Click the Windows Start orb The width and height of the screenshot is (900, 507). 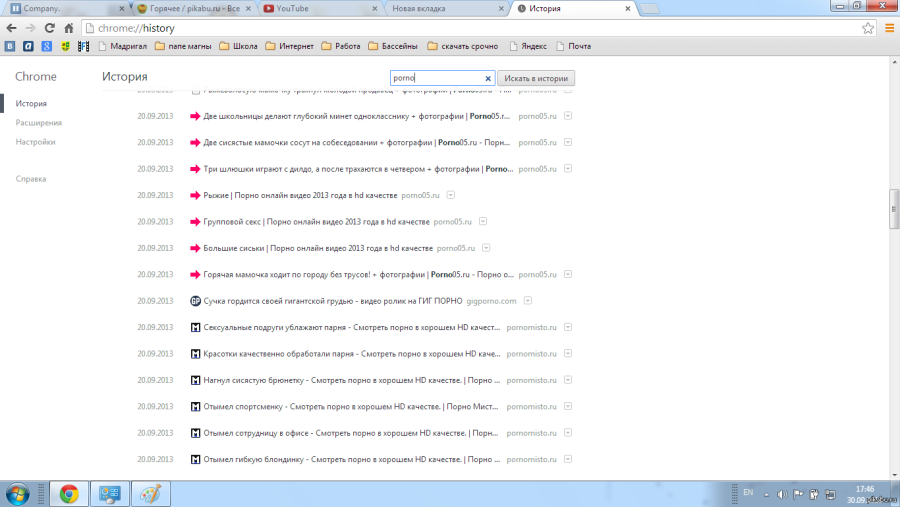pyautogui.click(x=17, y=493)
